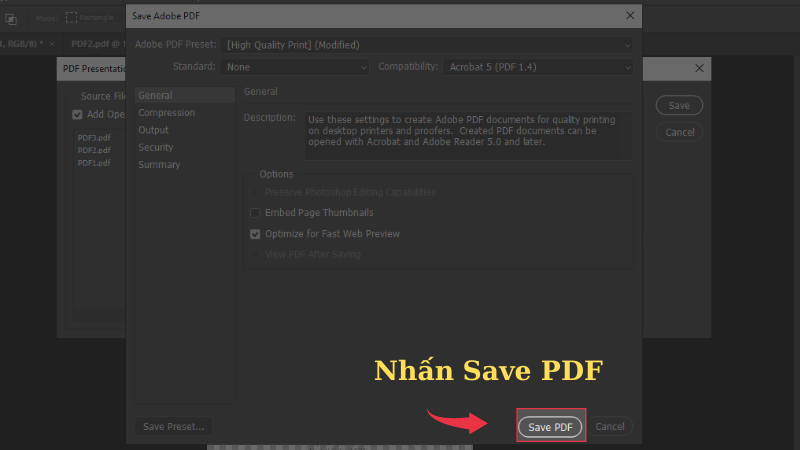Toggle Add Open Files checkbox in PDF Presentation
800x450 pixels.
pyautogui.click(x=77, y=115)
